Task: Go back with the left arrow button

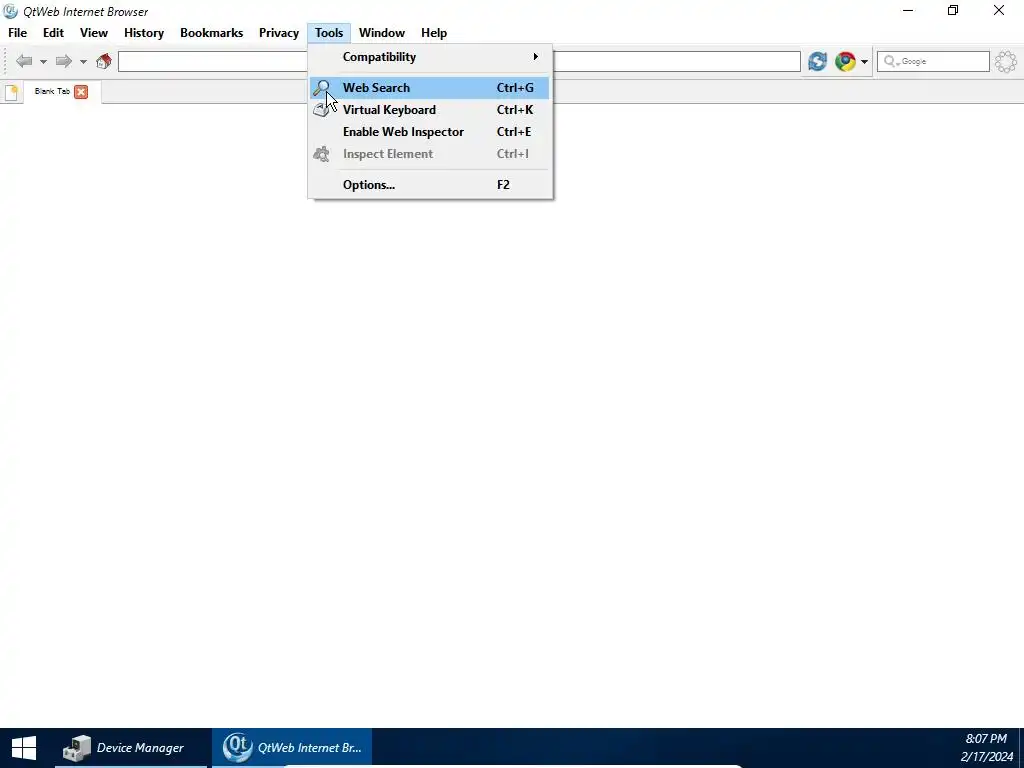Action: coord(24,61)
